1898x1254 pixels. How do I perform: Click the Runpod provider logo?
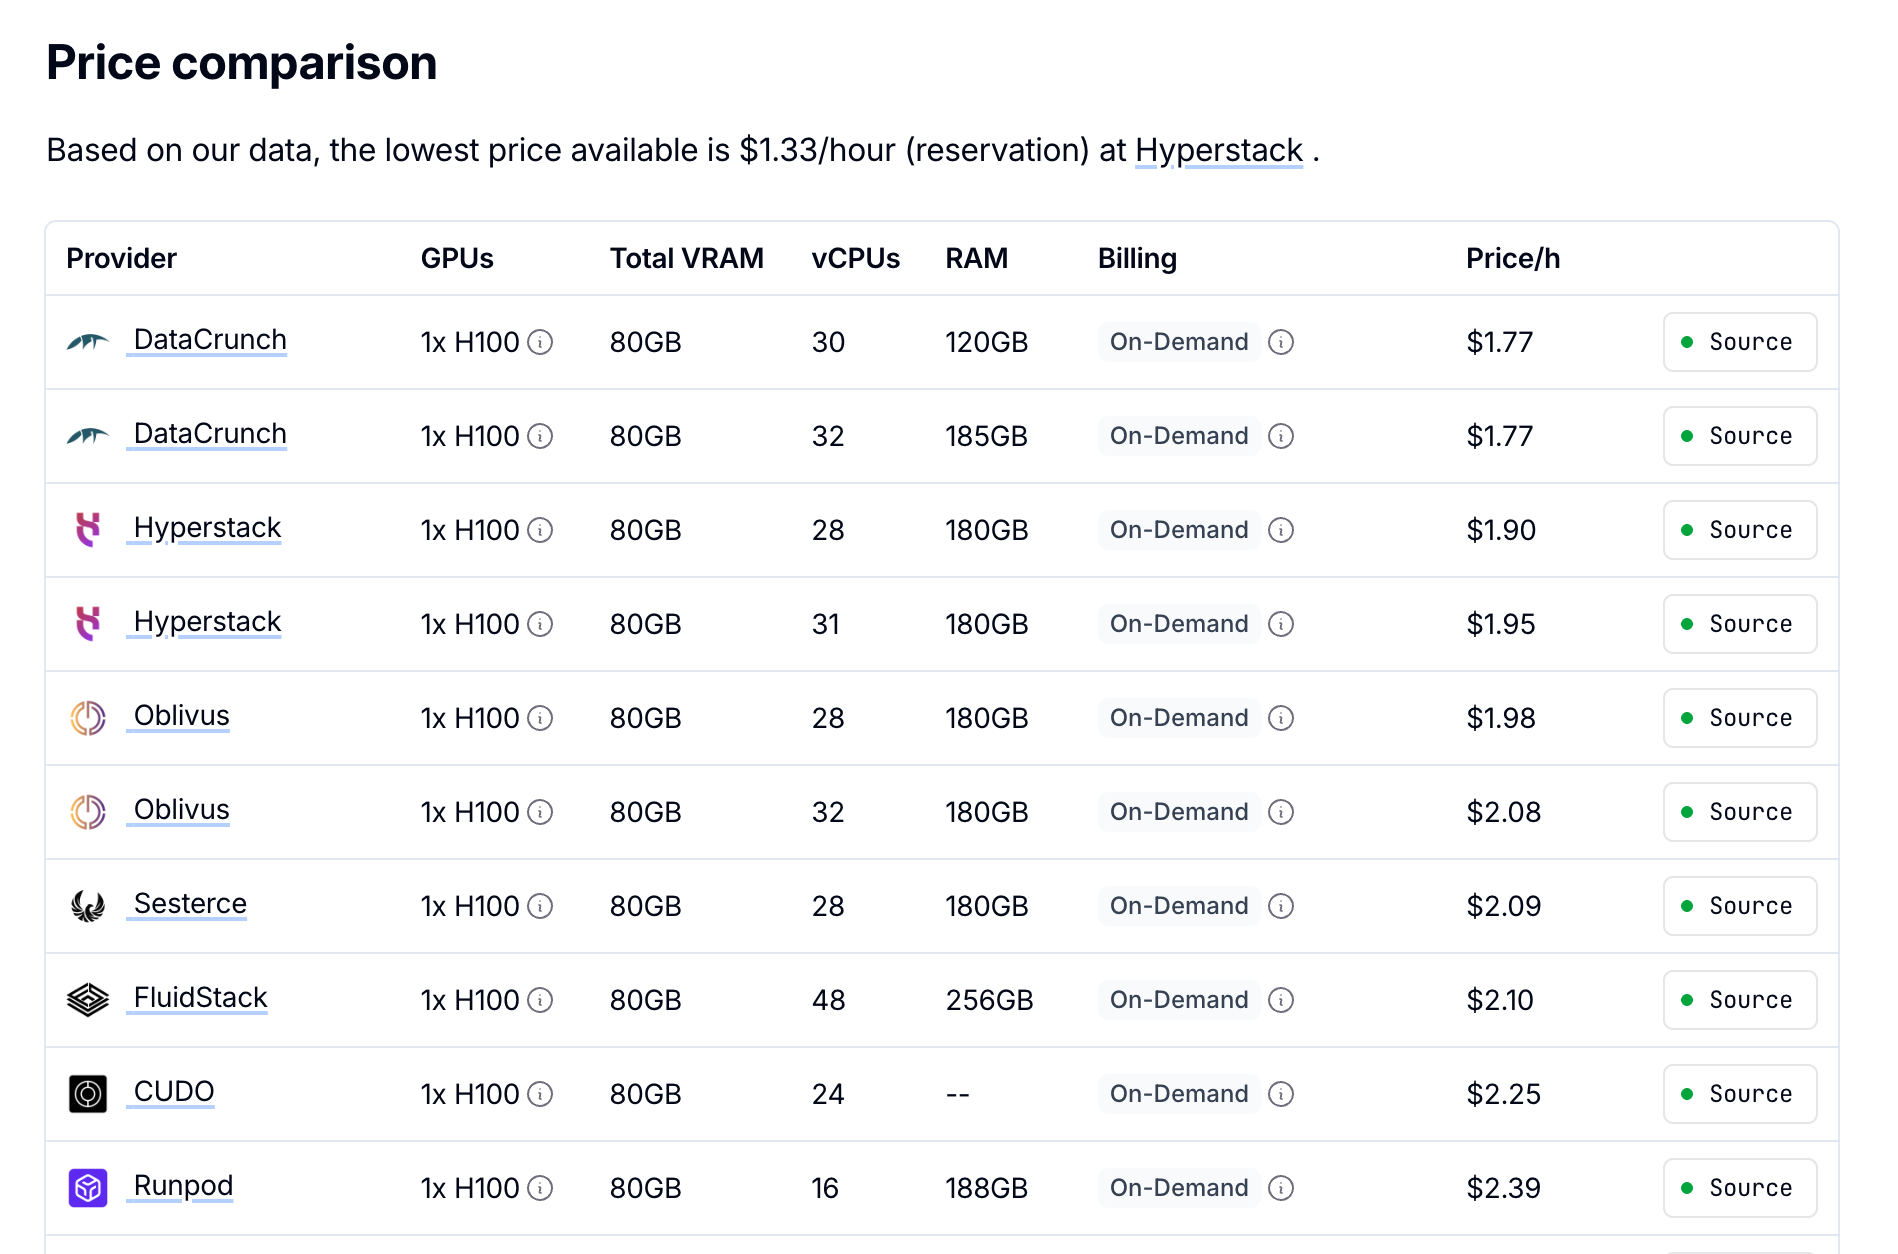88,1187
